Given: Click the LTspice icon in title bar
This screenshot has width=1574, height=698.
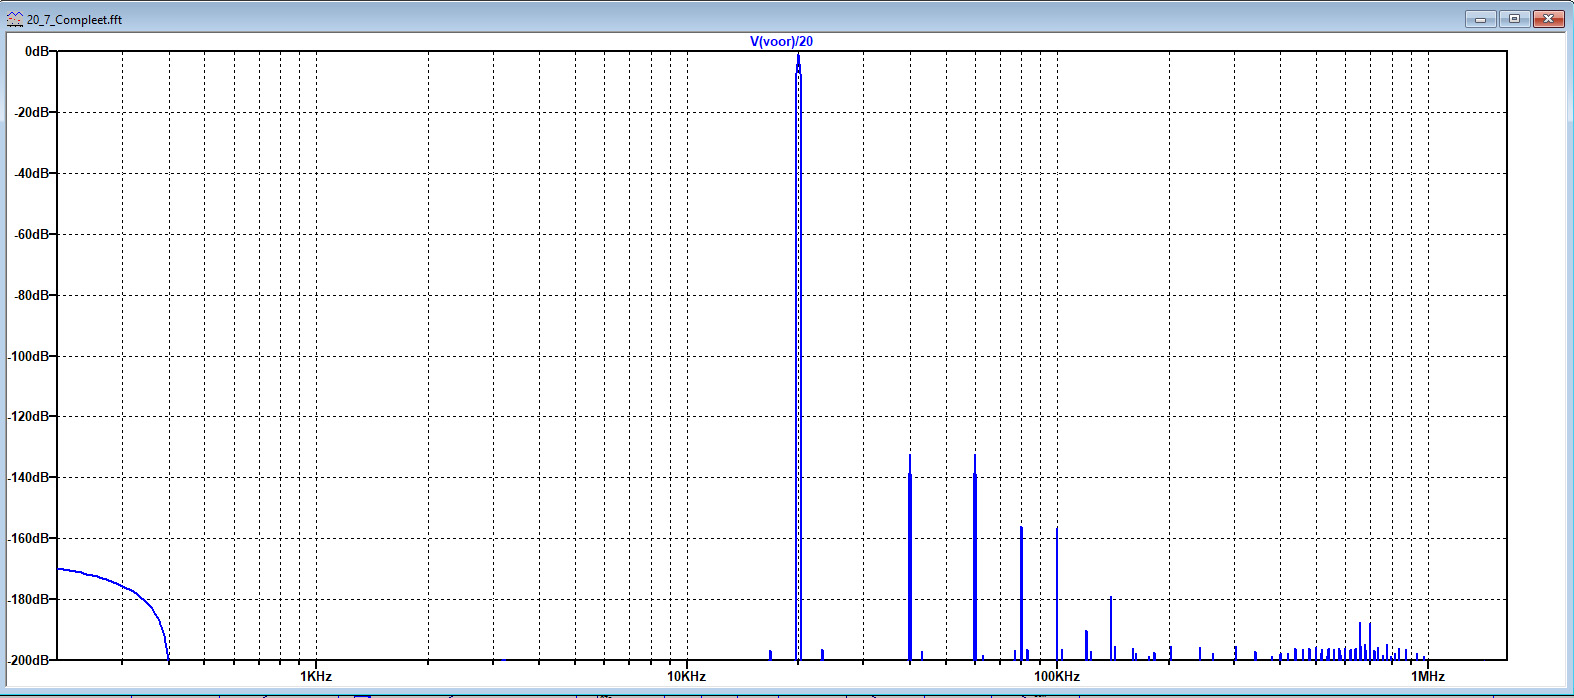Looking at the screenshot, I should click(15, 19).
